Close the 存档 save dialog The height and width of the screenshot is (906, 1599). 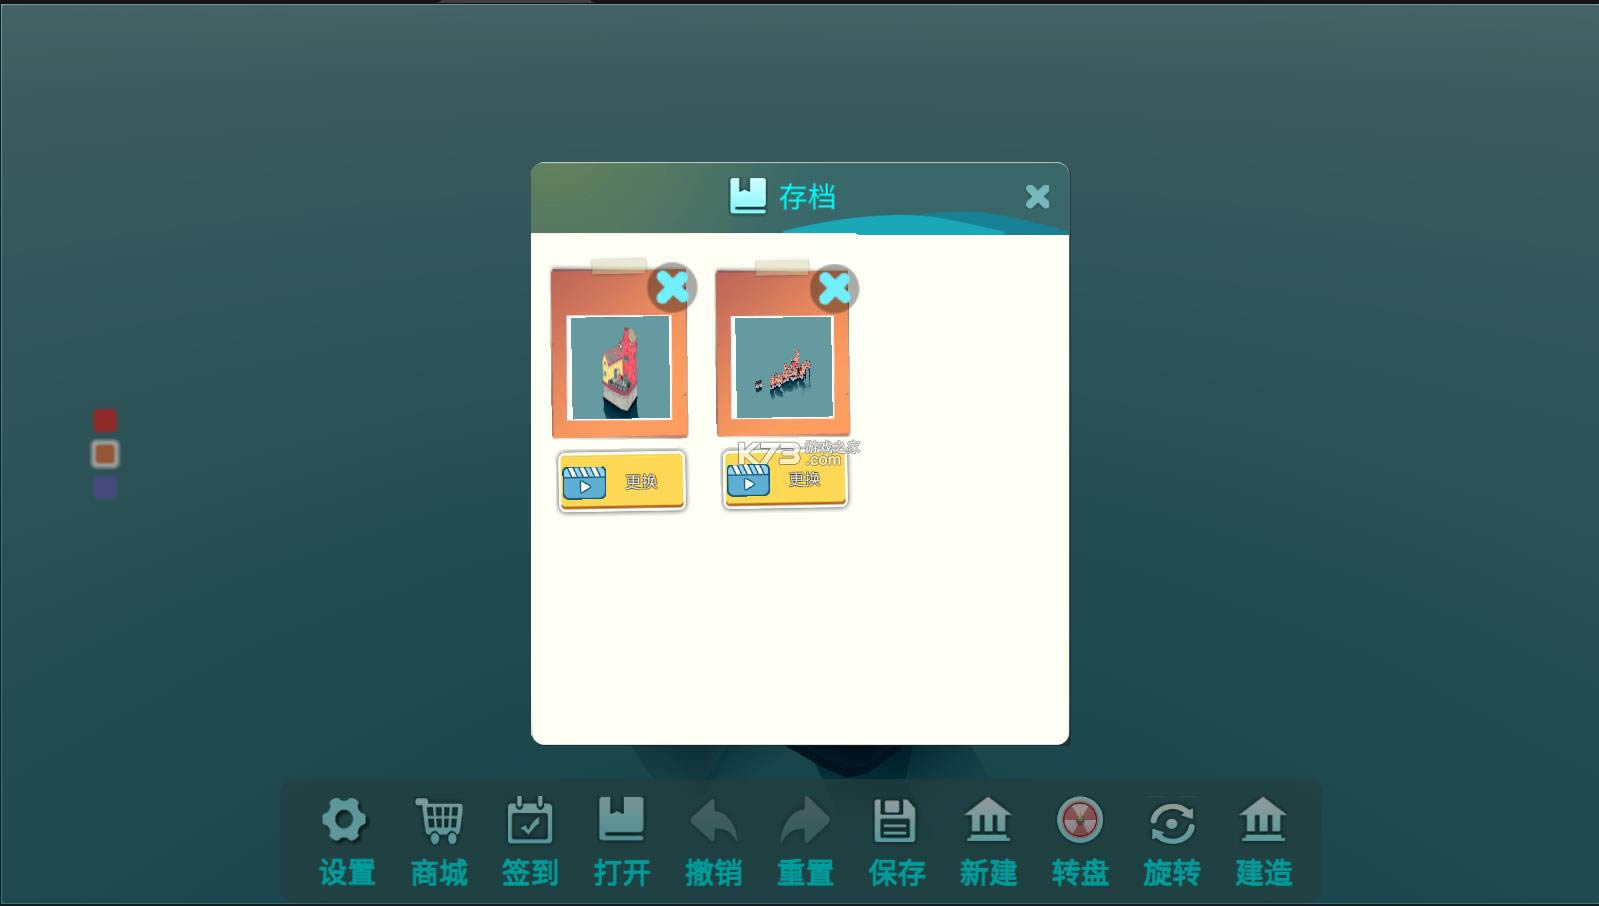(x=1037, y=197)
